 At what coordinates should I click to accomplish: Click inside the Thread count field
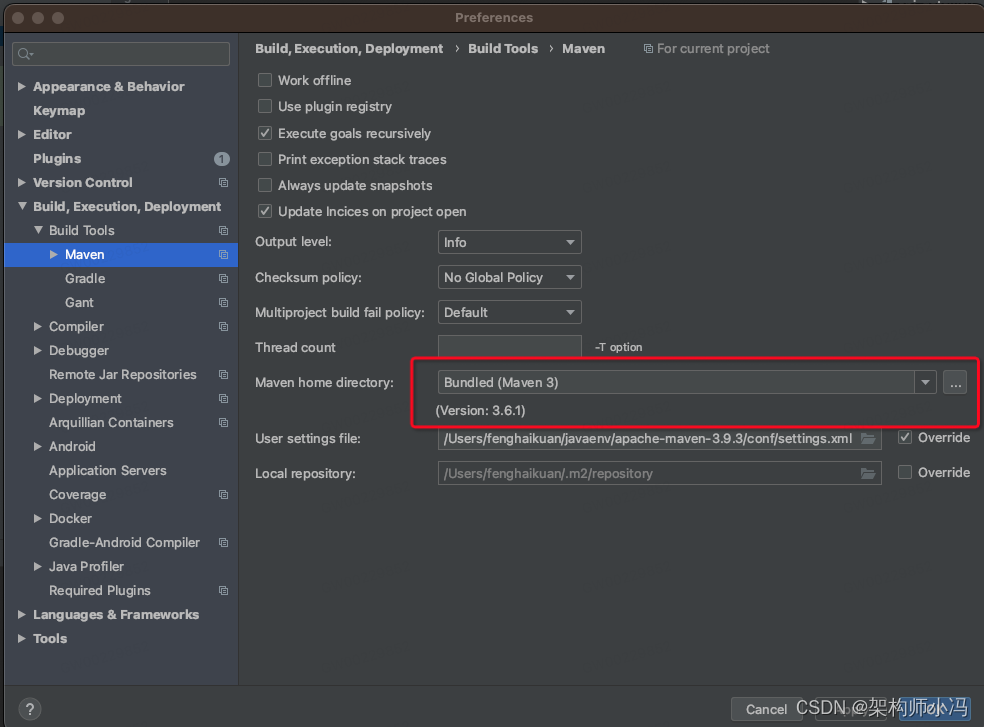point(509,347)
